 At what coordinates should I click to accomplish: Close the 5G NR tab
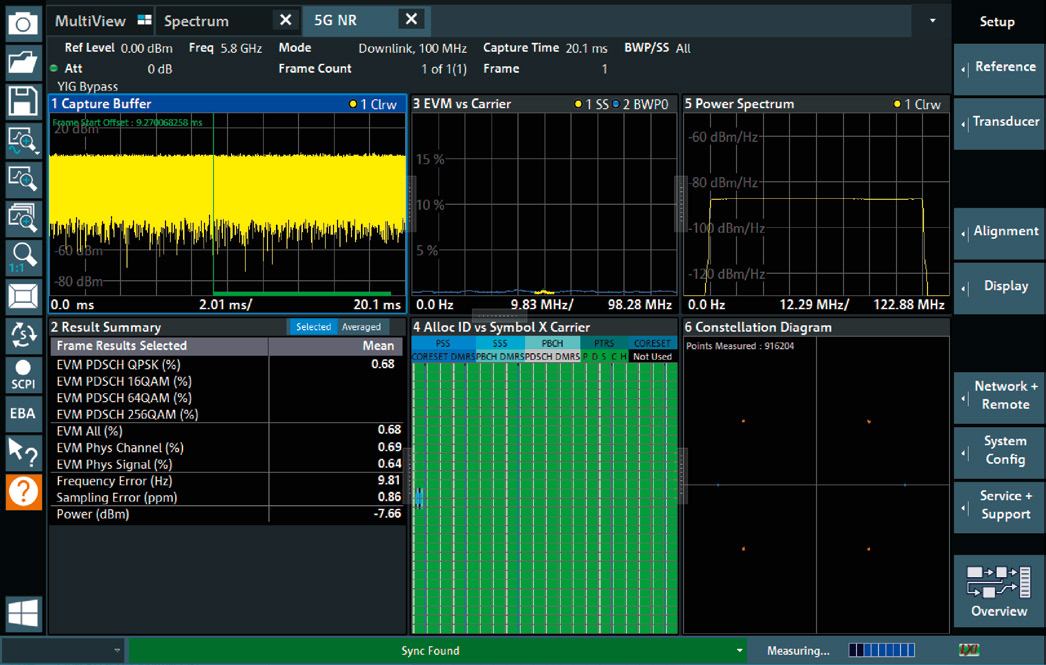pyautogui.click(x=411, y=19)
